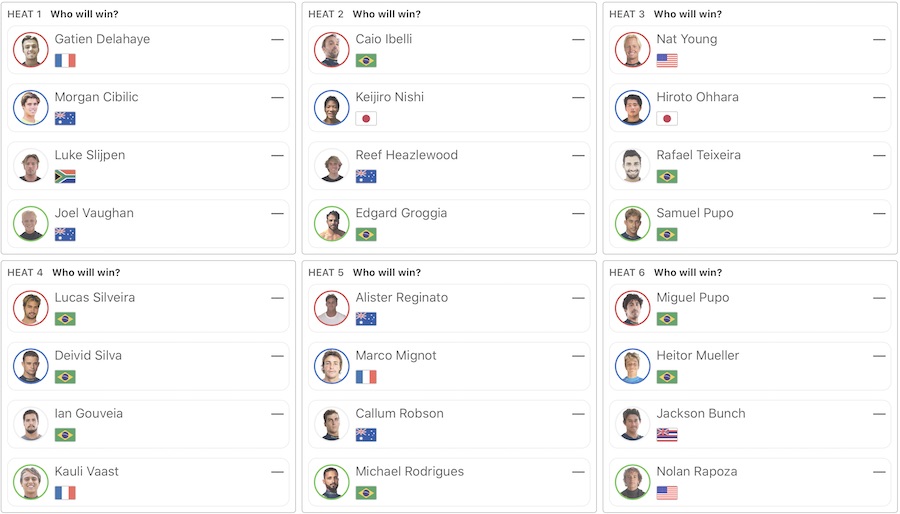
Task: Select Lucas Silveira as Heat 4 winner
Action: coord(150,308)
